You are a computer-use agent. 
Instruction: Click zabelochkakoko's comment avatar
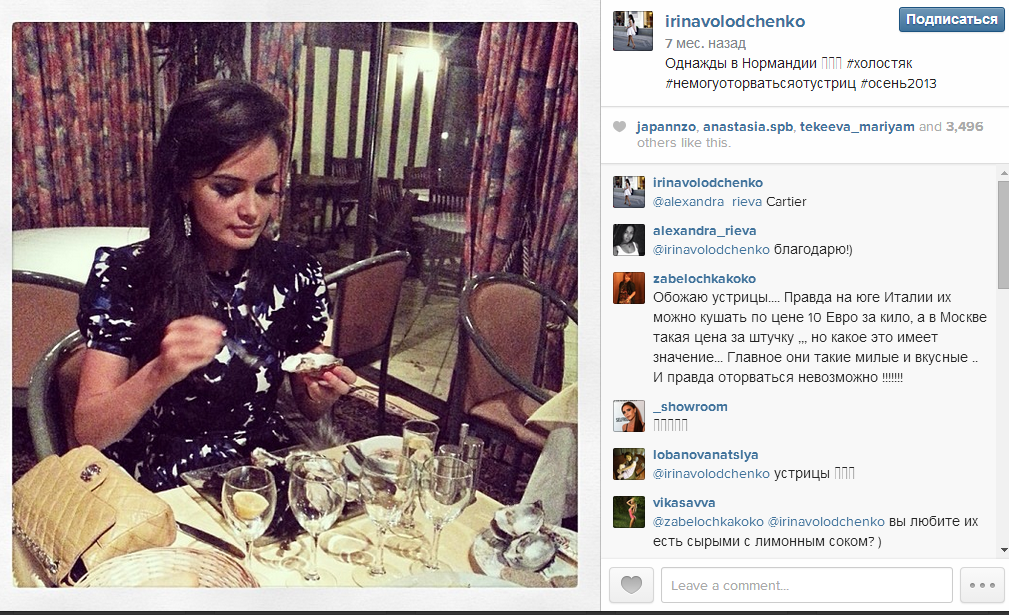(x=629, y=288)
